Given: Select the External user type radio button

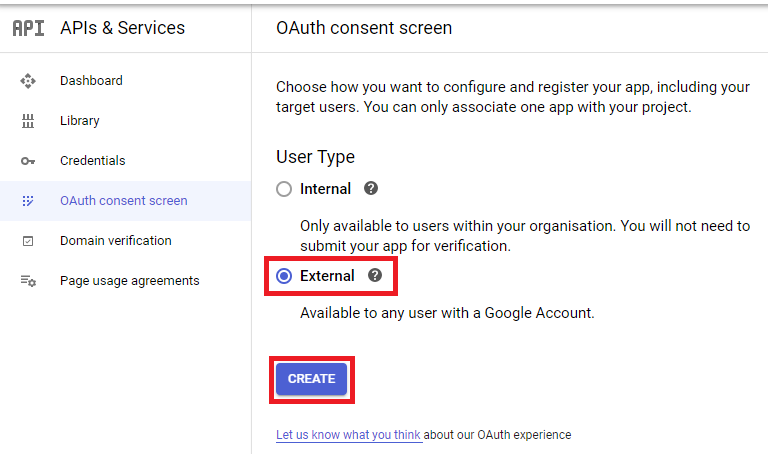Looking at the screenshot, I should point(284,276).
